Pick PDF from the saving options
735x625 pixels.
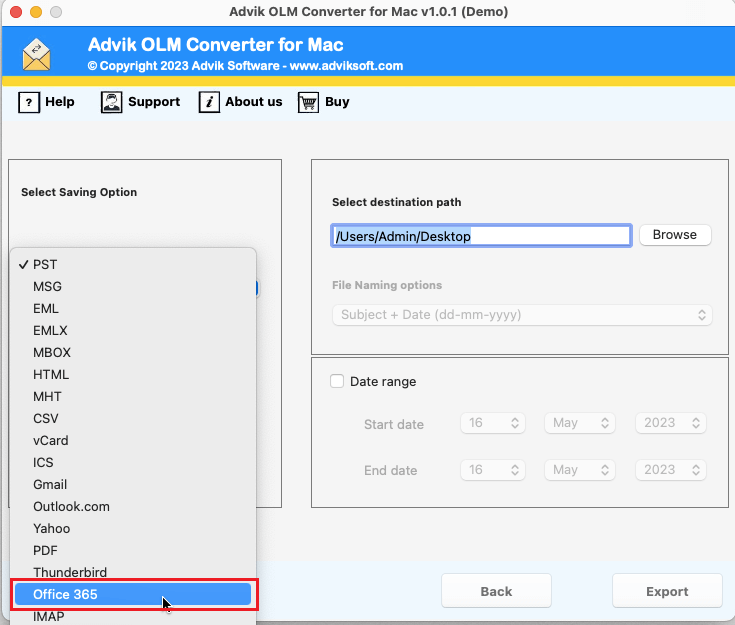[133, 550]
